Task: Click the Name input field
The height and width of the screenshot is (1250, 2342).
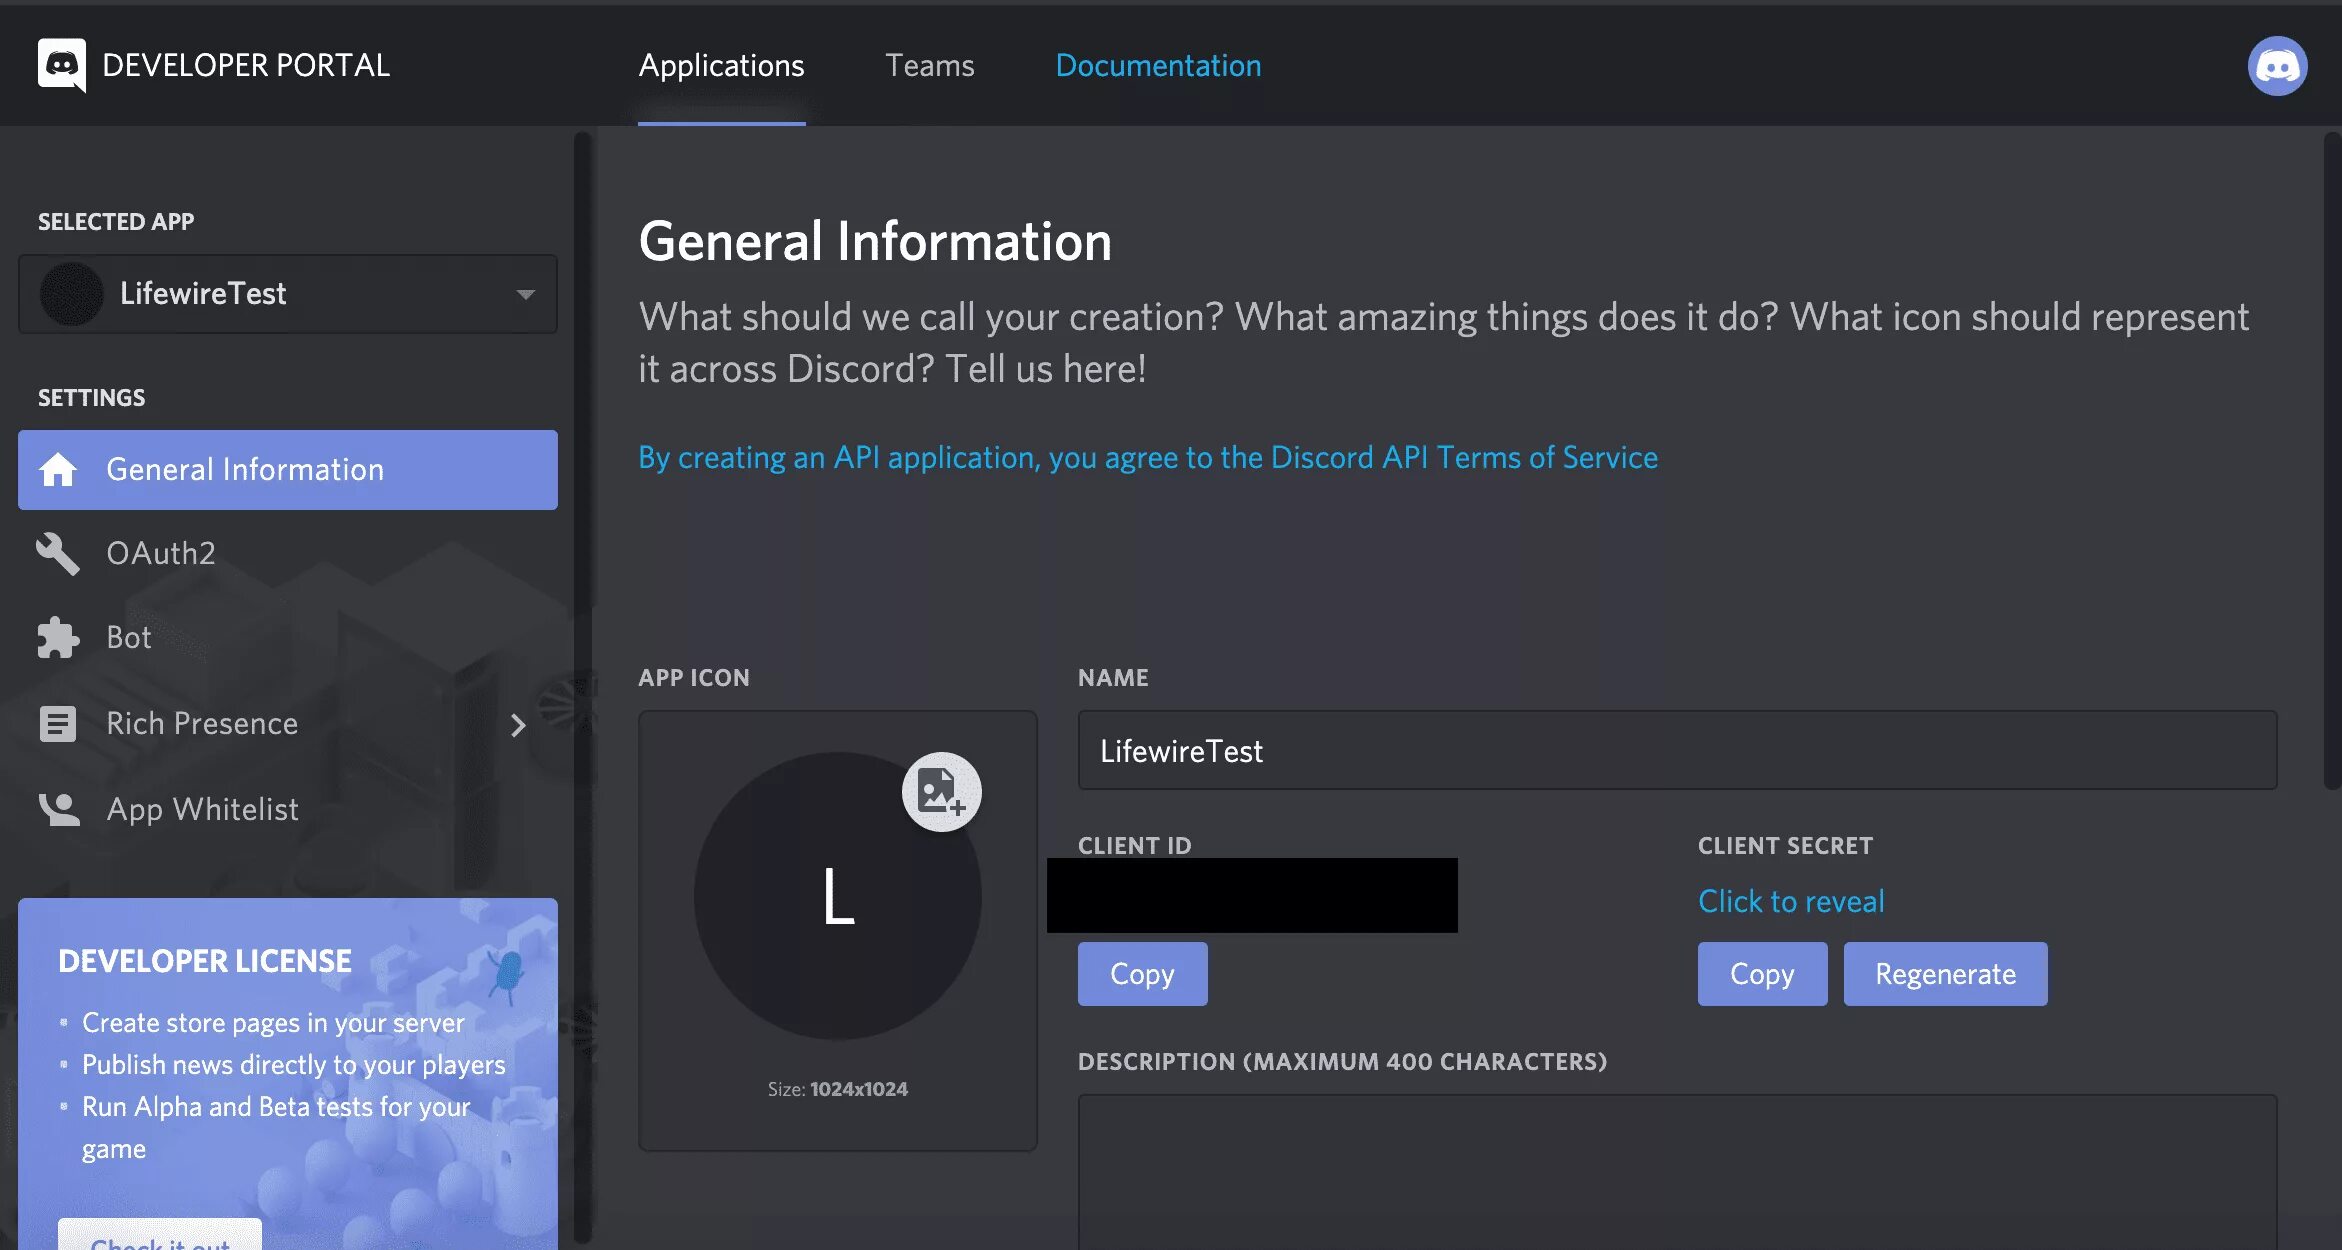Action: pos(1677,751)
